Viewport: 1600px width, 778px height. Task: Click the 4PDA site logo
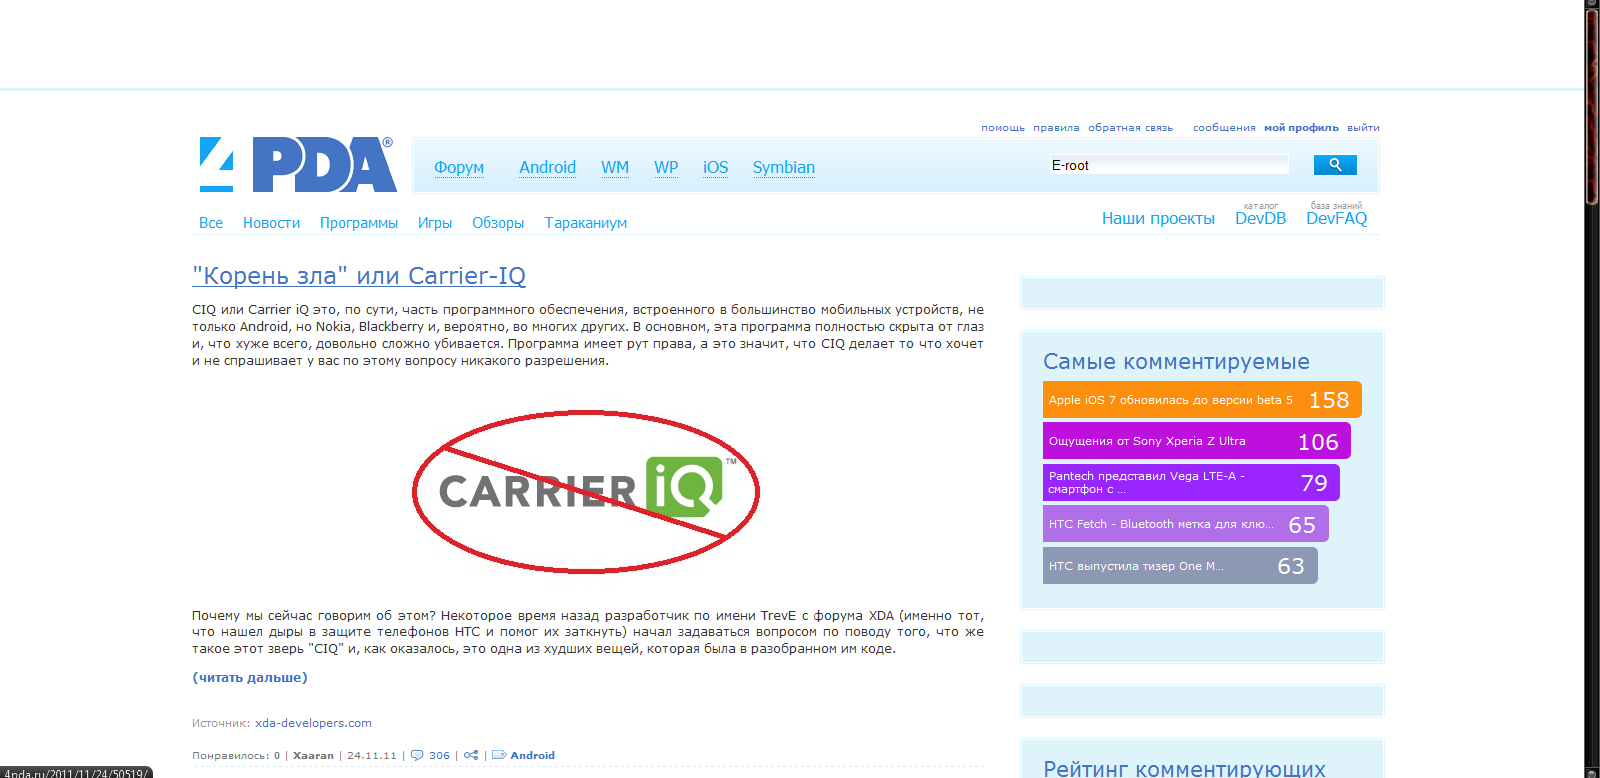297,165
